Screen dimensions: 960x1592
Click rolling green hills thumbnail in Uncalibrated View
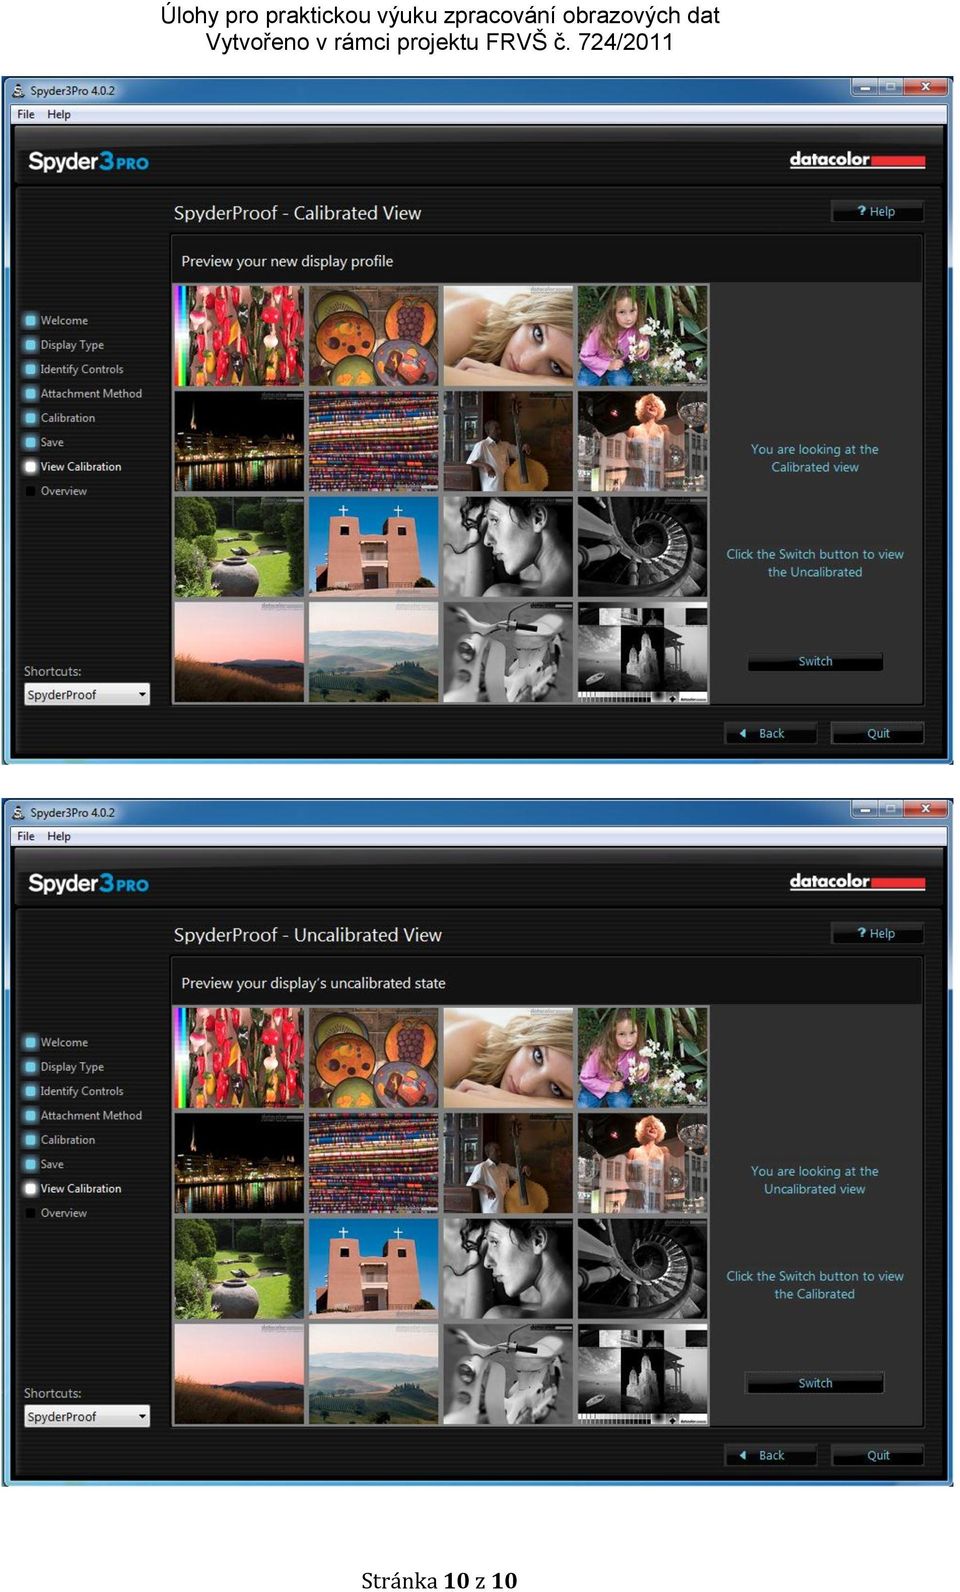[x=373, y=1374]
